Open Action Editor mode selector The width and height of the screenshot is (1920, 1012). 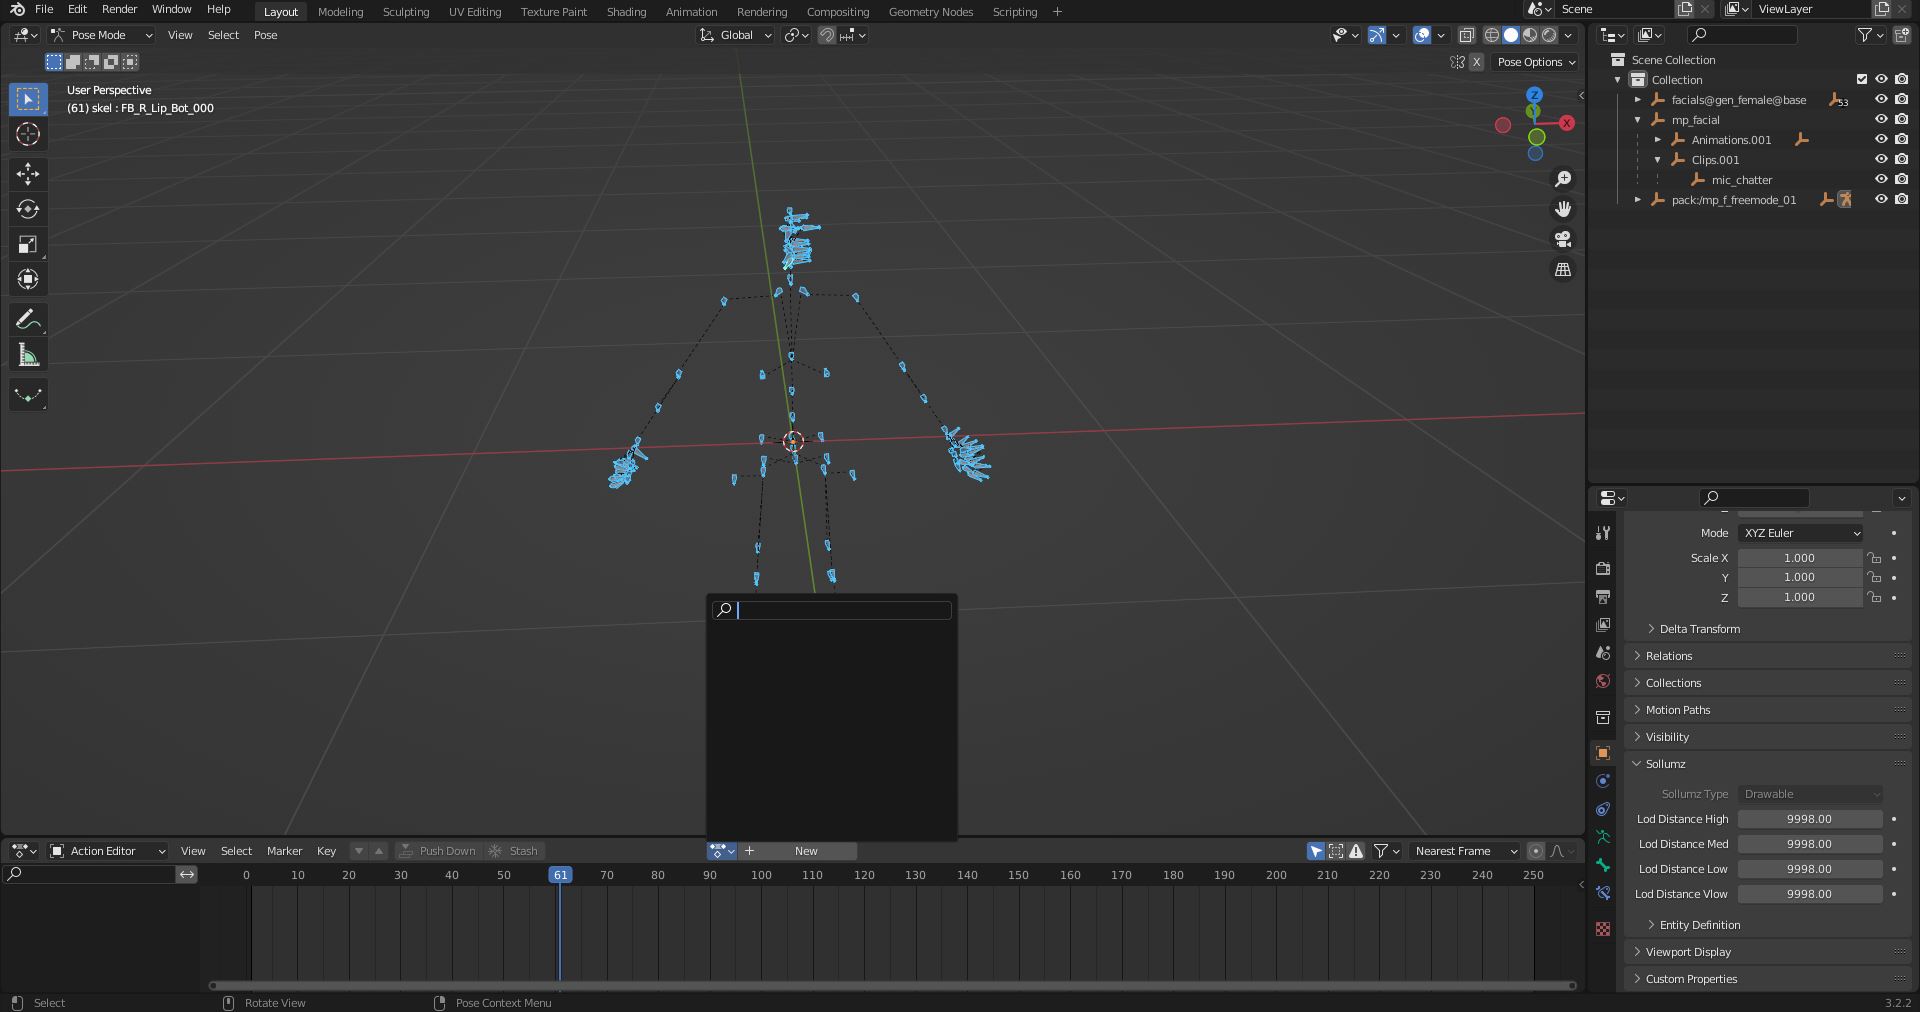pos(108,851)
